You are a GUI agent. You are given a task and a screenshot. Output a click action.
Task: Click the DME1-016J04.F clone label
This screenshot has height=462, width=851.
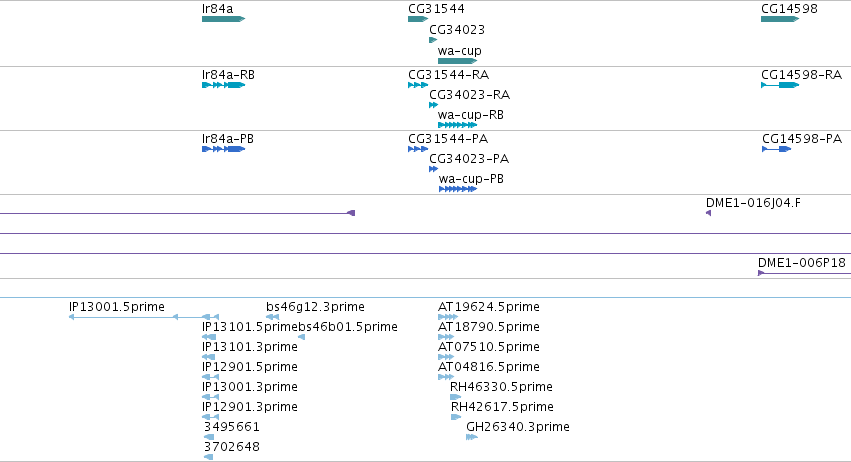753,202
